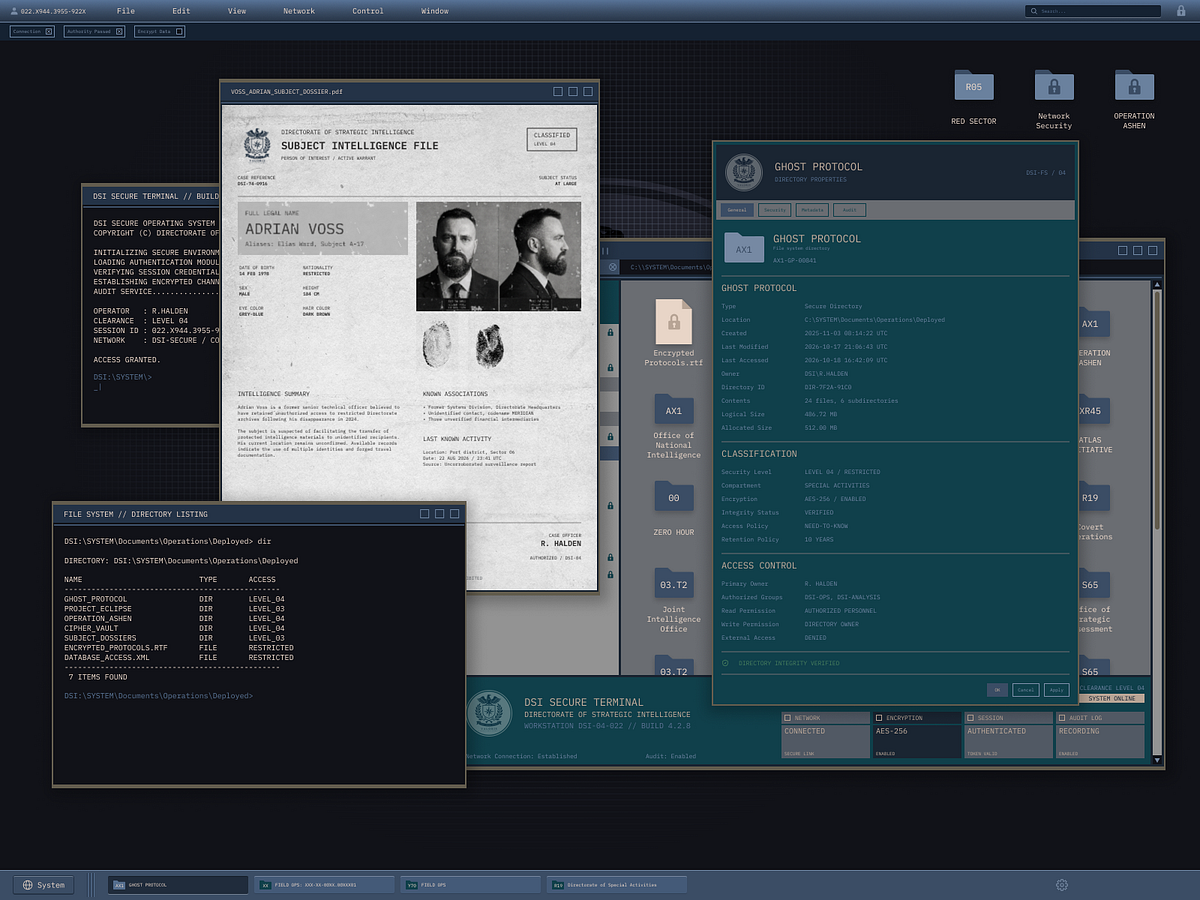Click the CONNECTED network status tile
The width and height of the screenshot is (1200, 900).
825,741
